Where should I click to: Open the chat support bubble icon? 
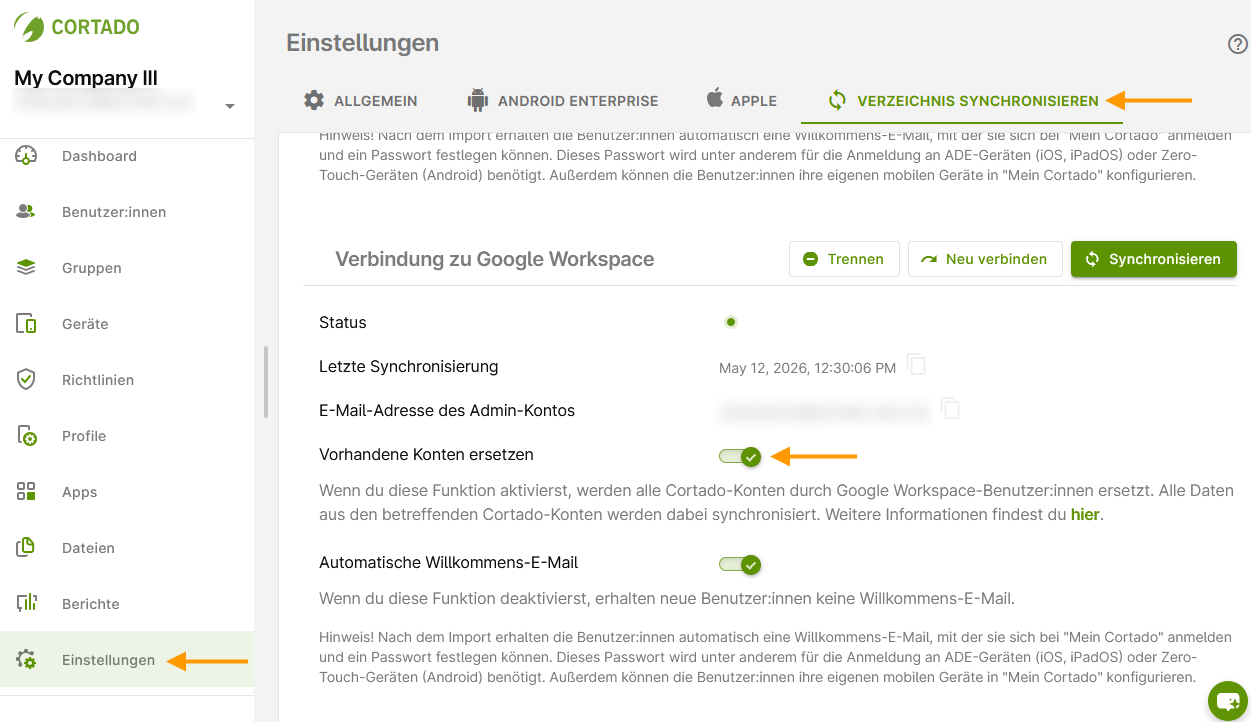click(1228, 700)
